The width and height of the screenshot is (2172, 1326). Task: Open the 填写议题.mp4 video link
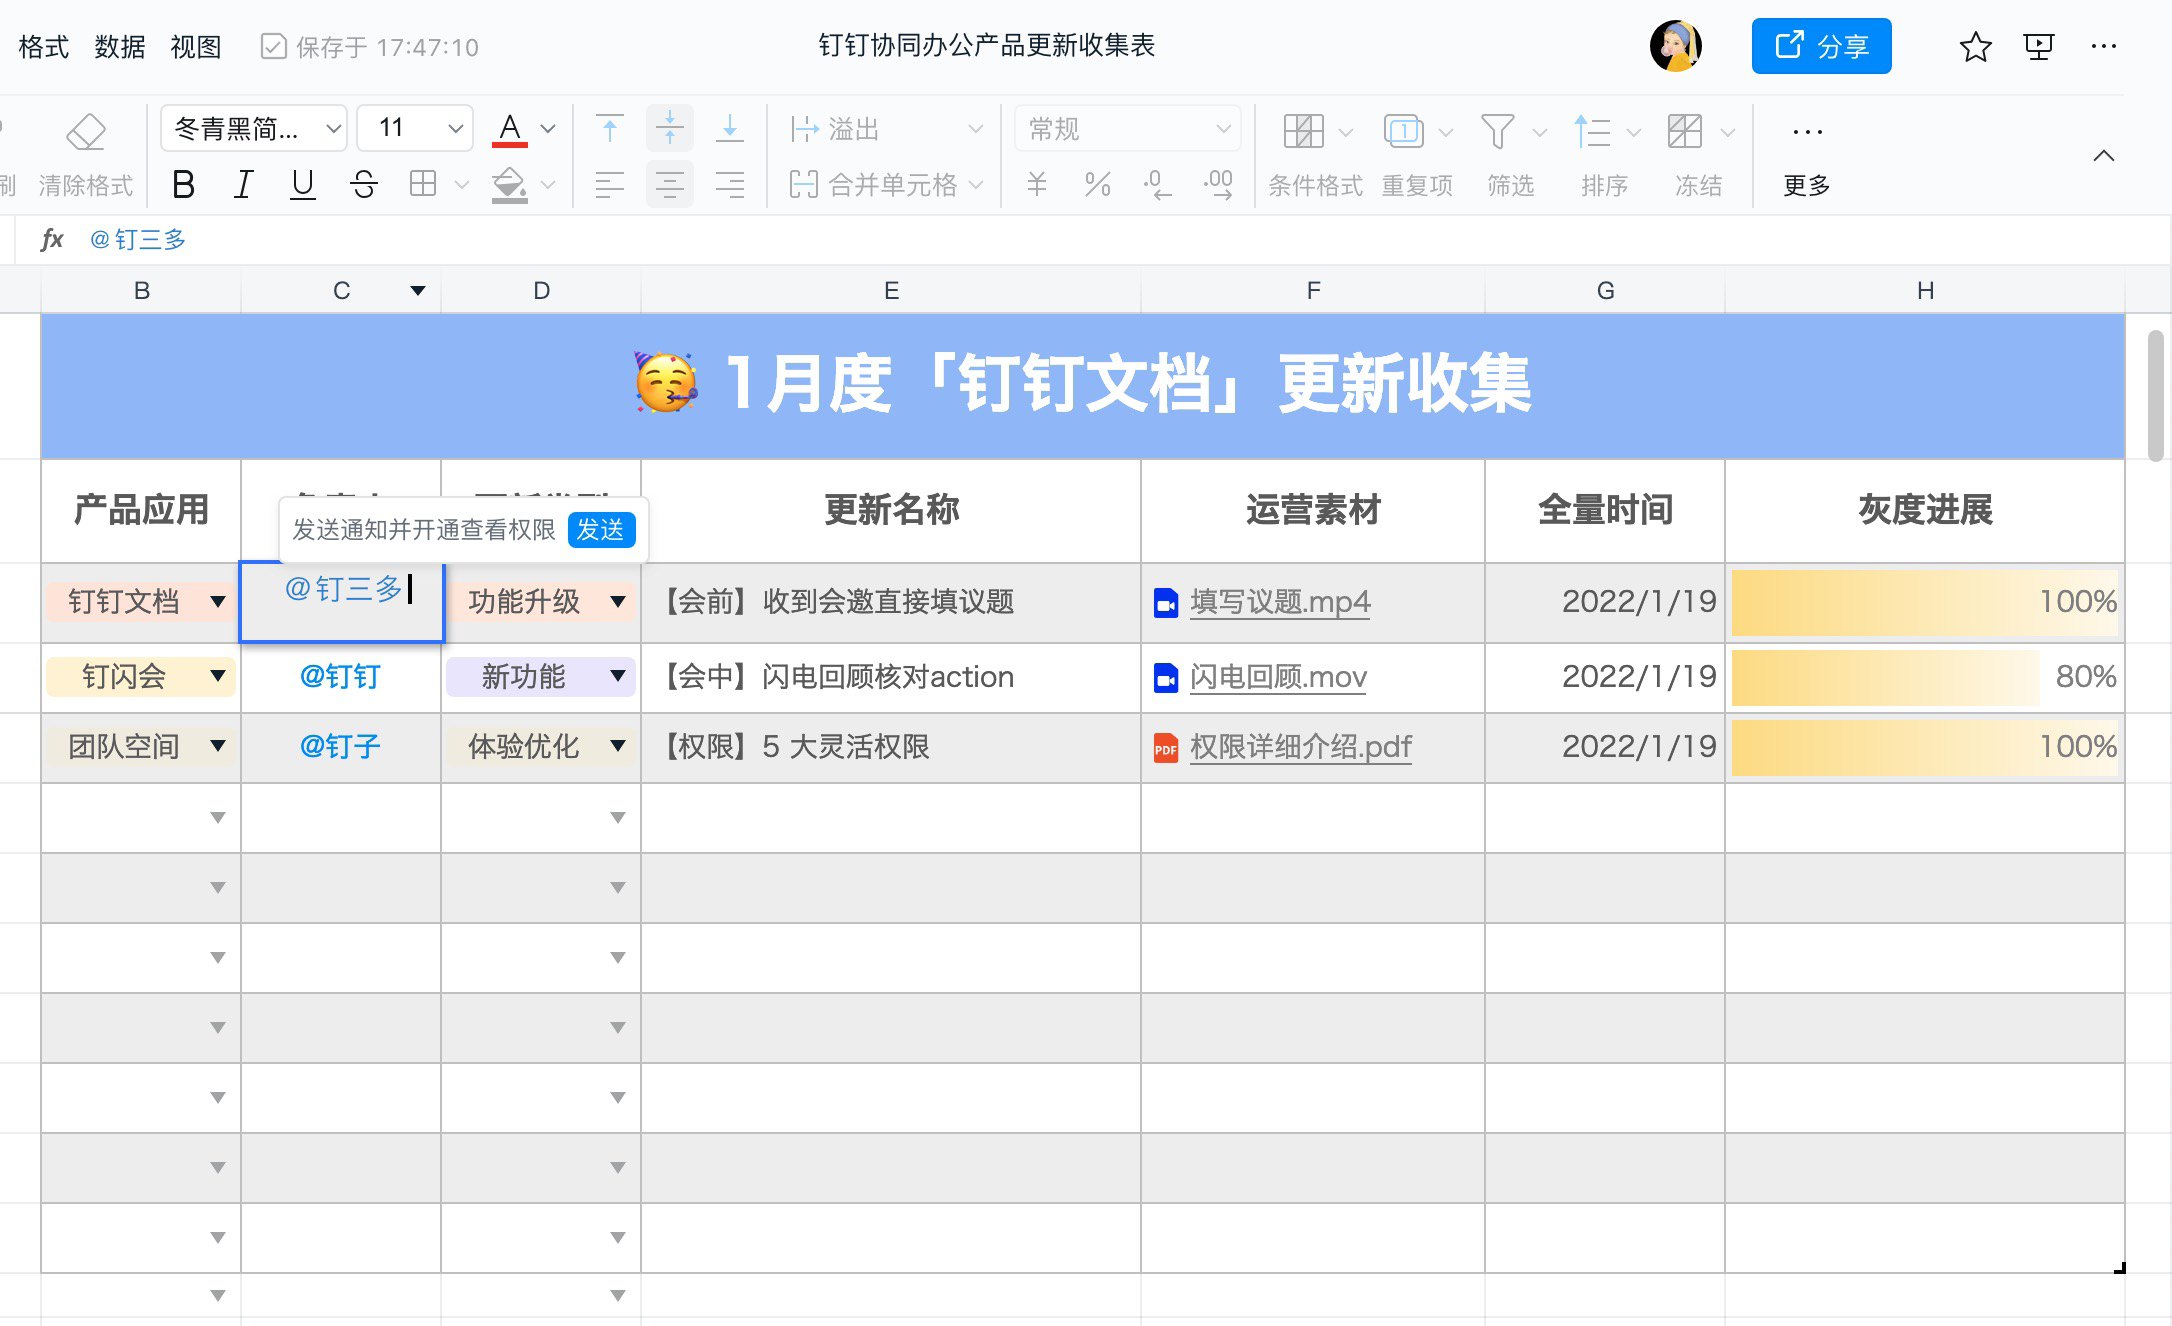tap(1280, 602)
